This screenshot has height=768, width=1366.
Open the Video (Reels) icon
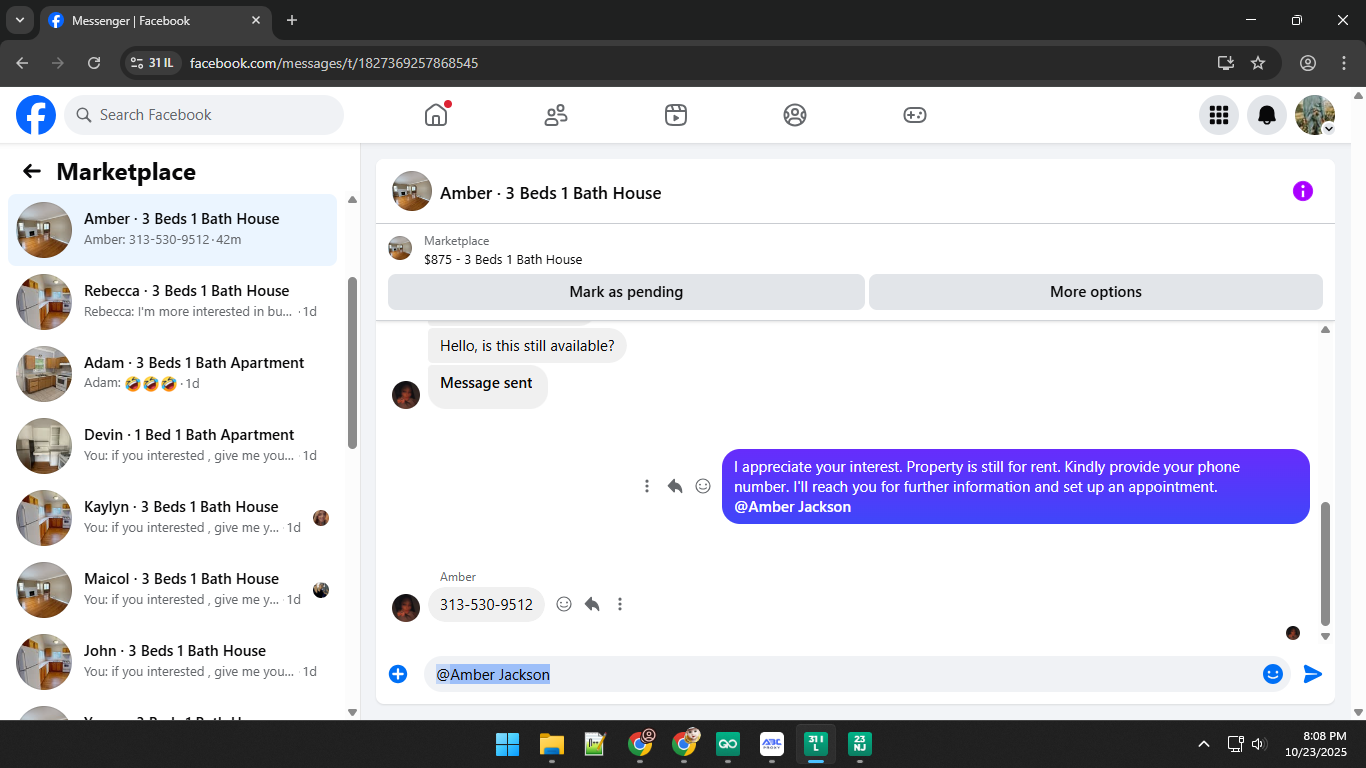tap(676, 115)
